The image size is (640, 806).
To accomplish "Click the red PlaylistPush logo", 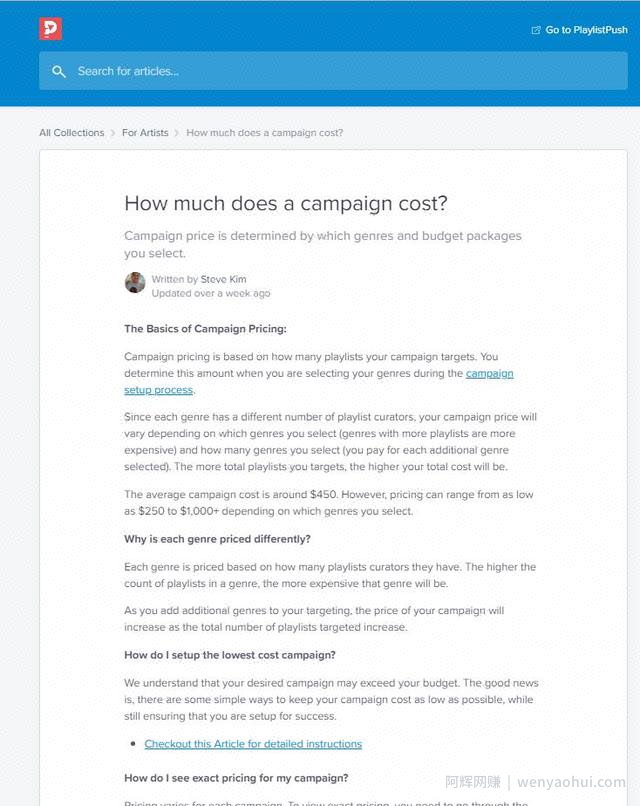I will click(x=50, y=29).
